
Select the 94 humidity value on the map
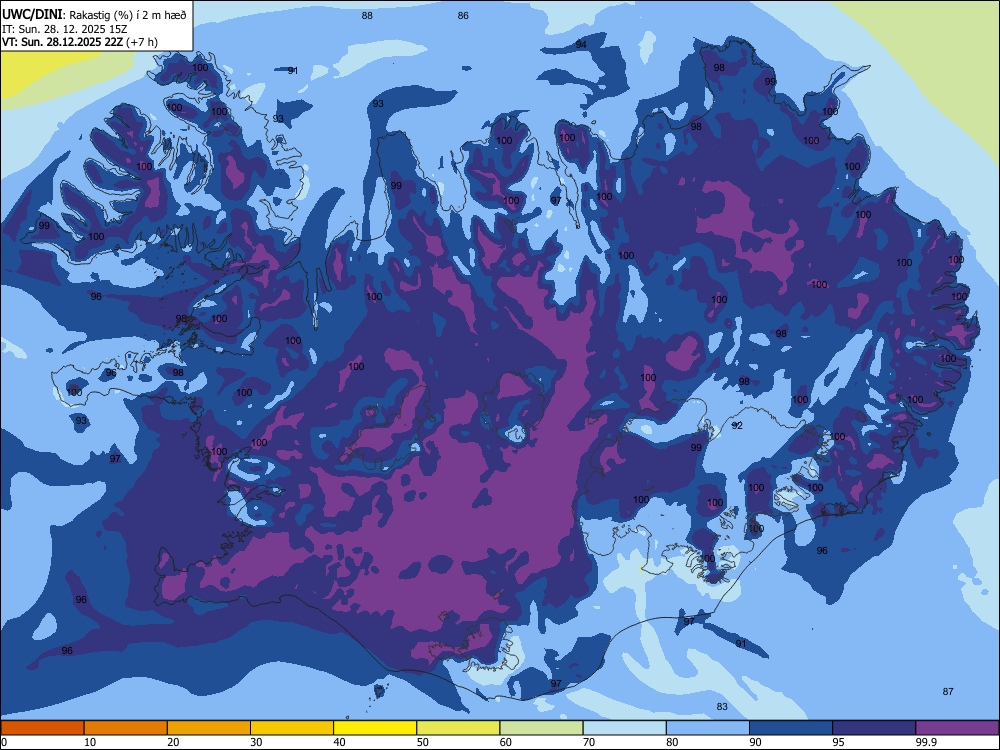[x=581, y=44]
